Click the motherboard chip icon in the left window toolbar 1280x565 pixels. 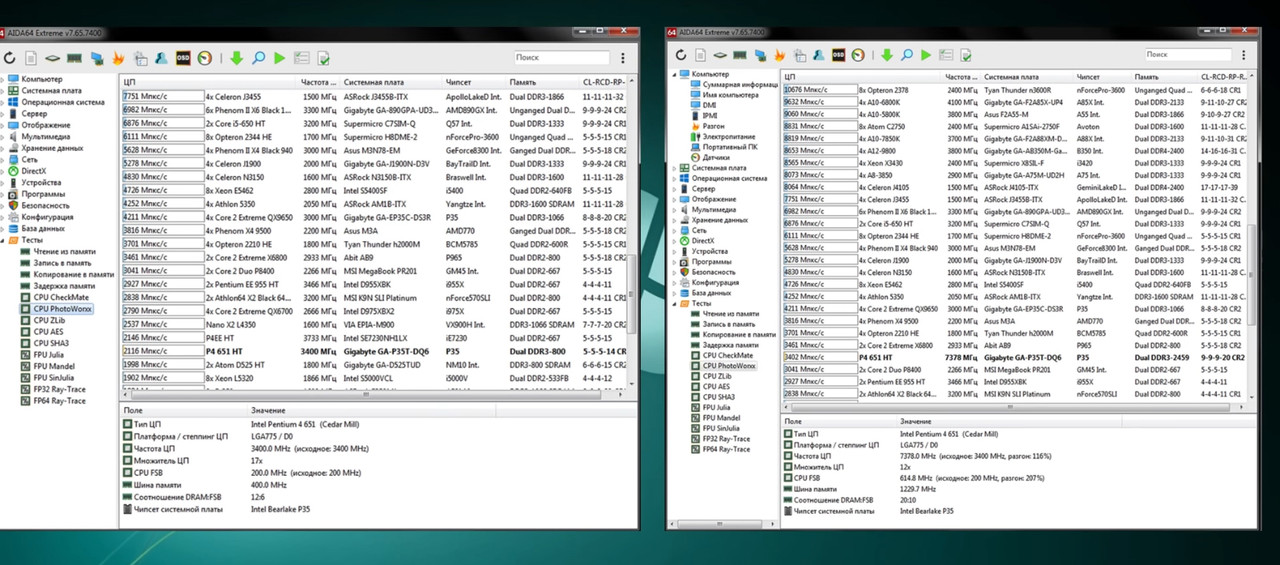pyautogui.click(x=53, y=58)
